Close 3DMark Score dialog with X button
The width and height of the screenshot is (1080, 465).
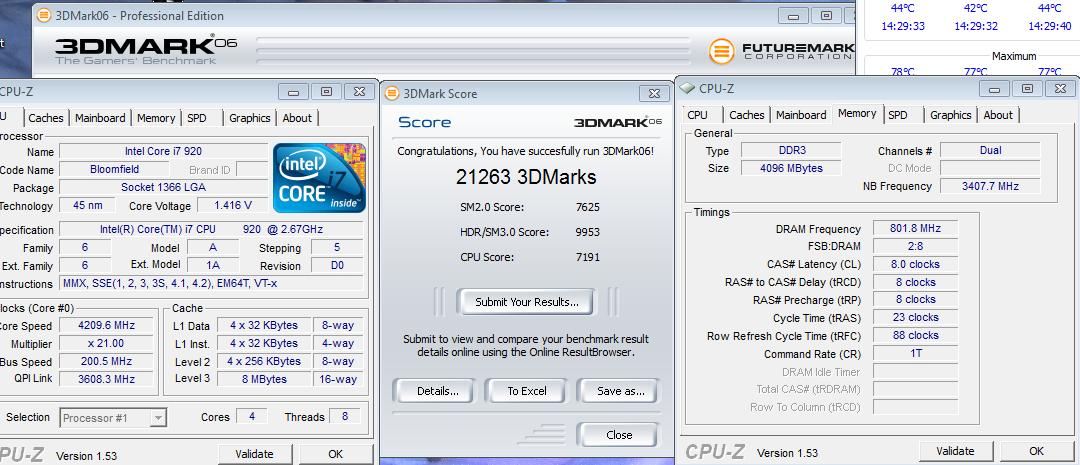[654, 94]
